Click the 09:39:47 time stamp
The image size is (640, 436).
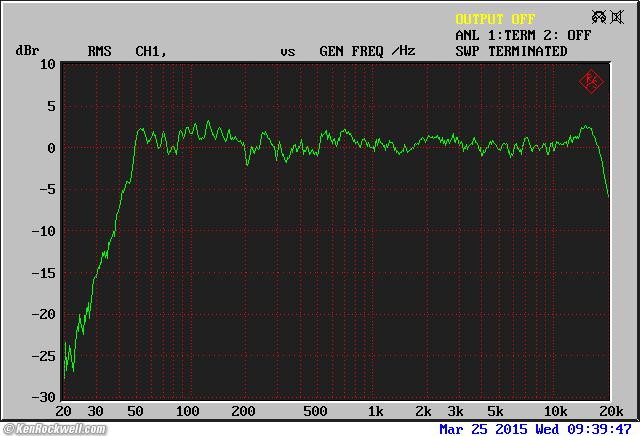[x=599, y=429]
